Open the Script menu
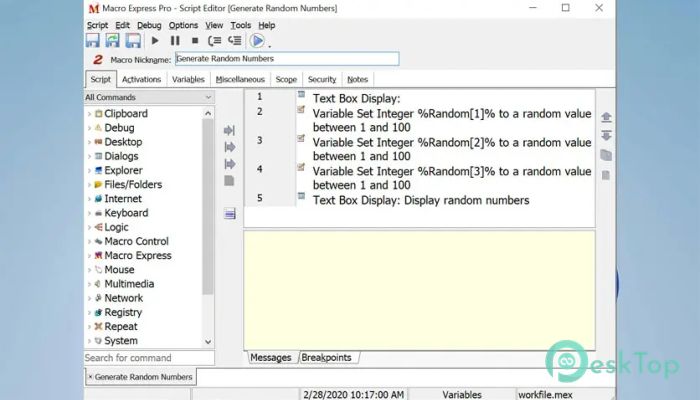 pos(97,25)
